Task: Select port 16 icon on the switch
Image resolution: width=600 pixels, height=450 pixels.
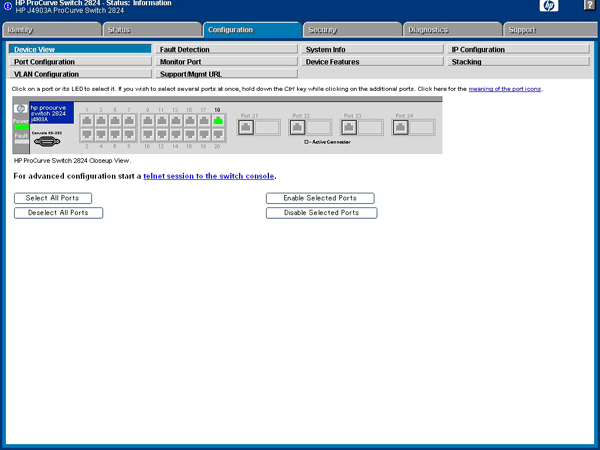Action: pyautogui.click(x=190, y=135)
